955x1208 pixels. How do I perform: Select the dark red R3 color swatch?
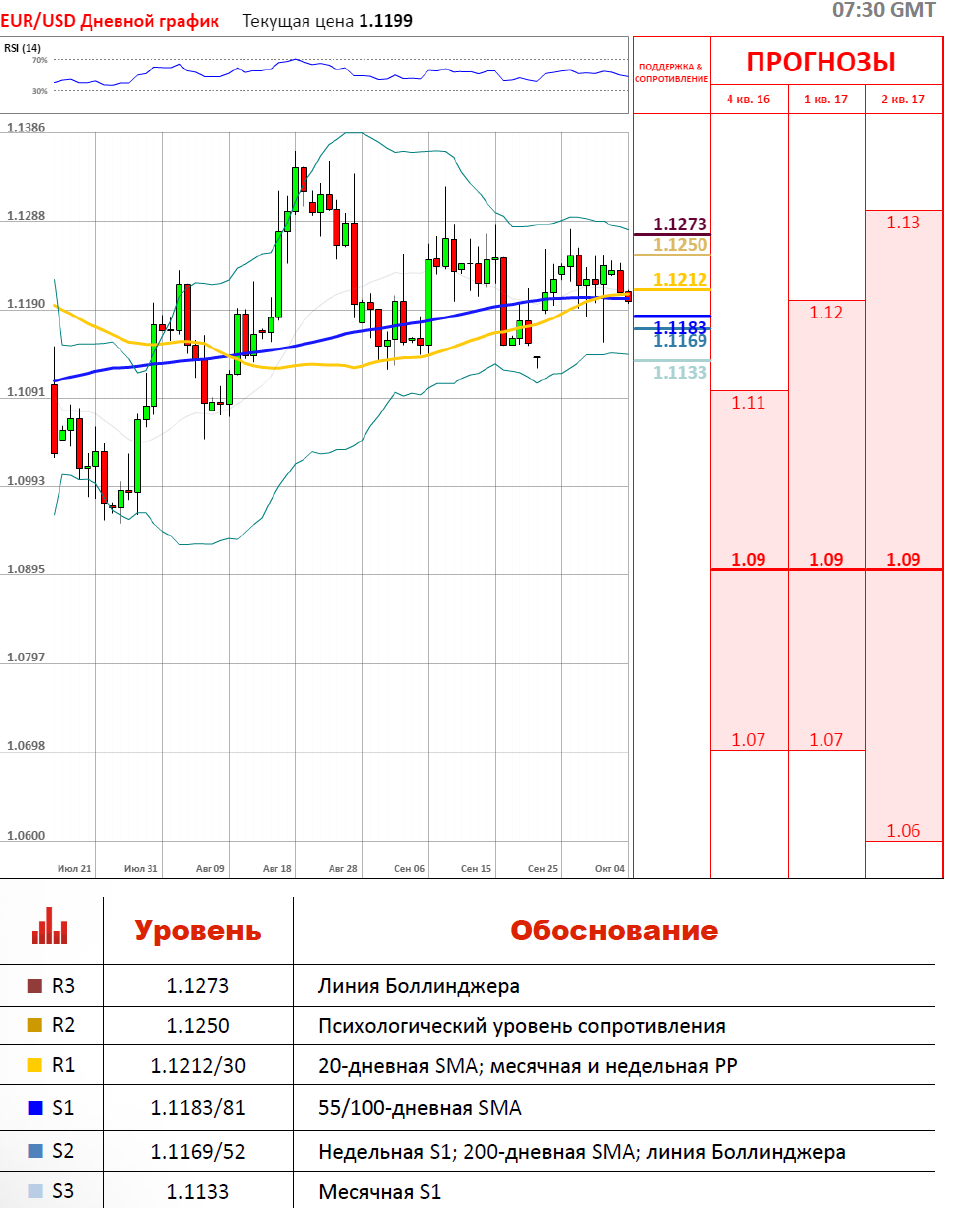[35, 987]
